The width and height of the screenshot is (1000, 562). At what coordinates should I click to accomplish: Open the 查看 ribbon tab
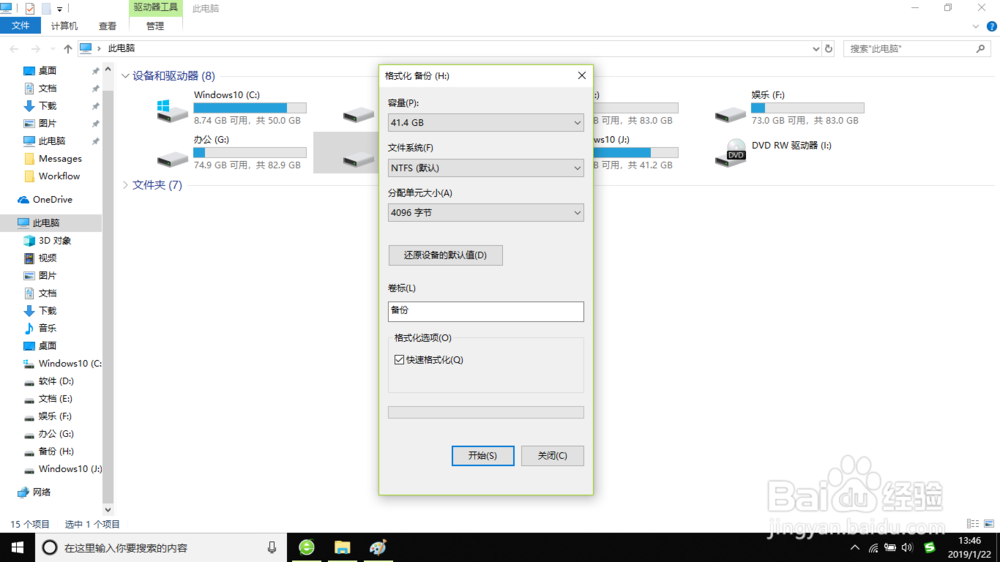(107, 26)
